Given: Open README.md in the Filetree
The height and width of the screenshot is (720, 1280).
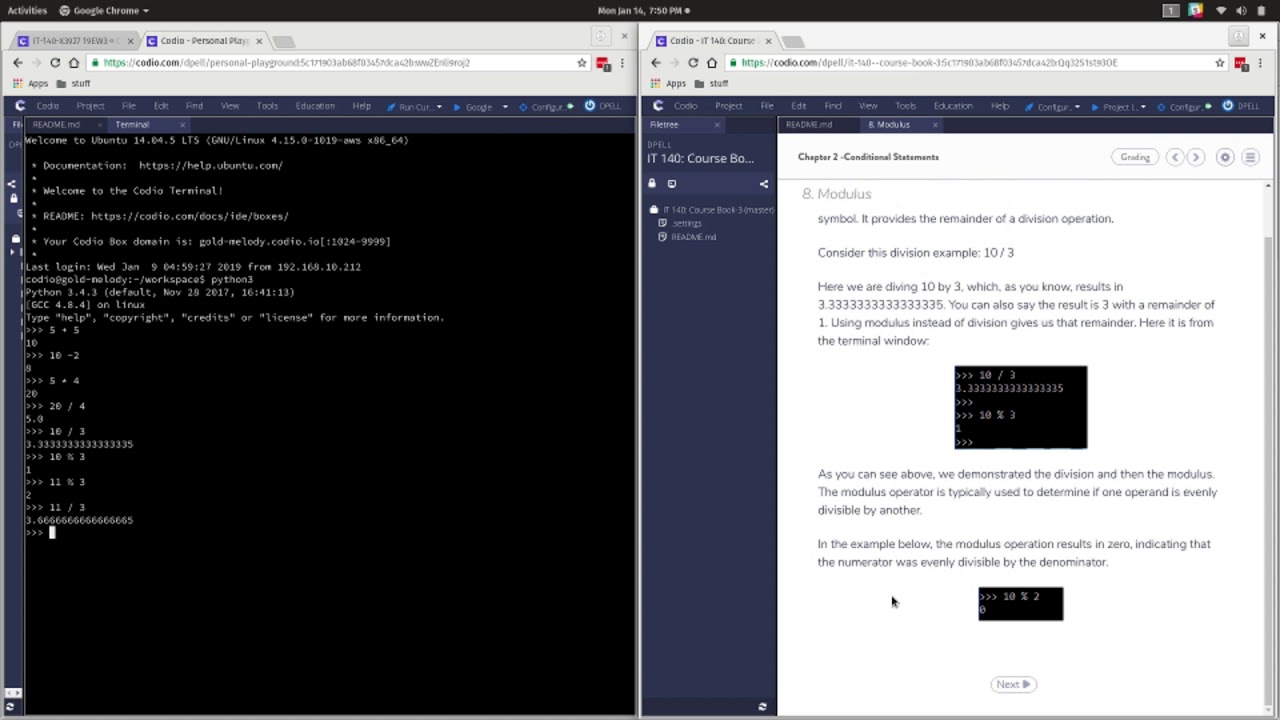Looking at the screenshot, I should pos(687,237).
